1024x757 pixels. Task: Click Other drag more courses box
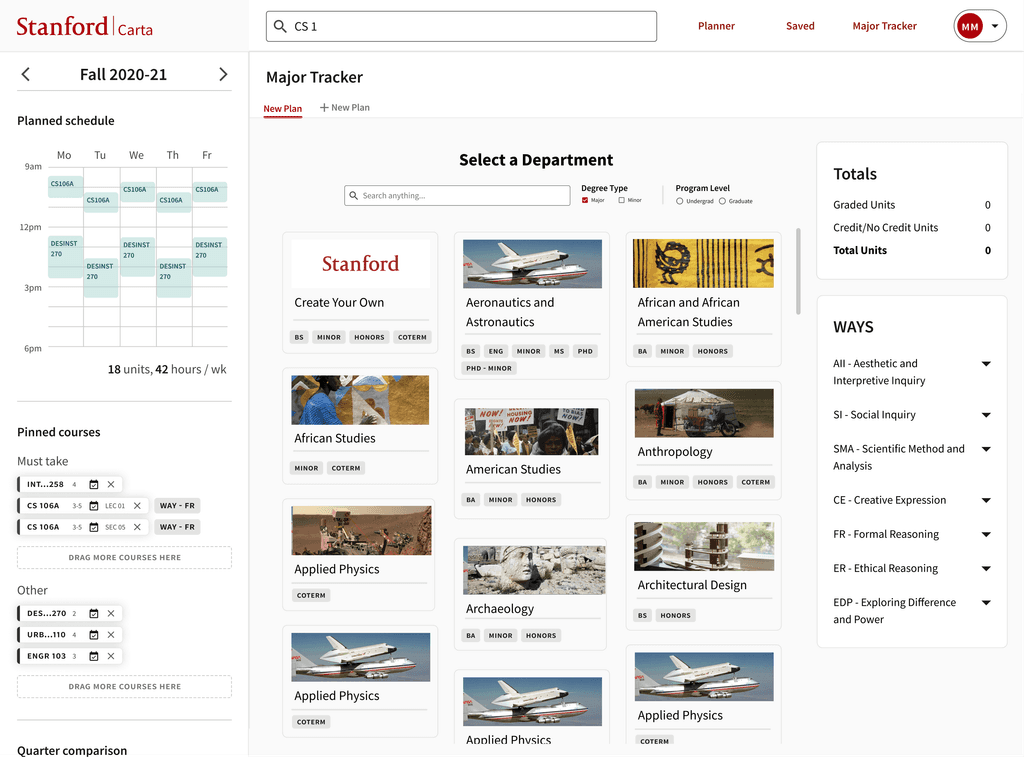tap(125, 686)
